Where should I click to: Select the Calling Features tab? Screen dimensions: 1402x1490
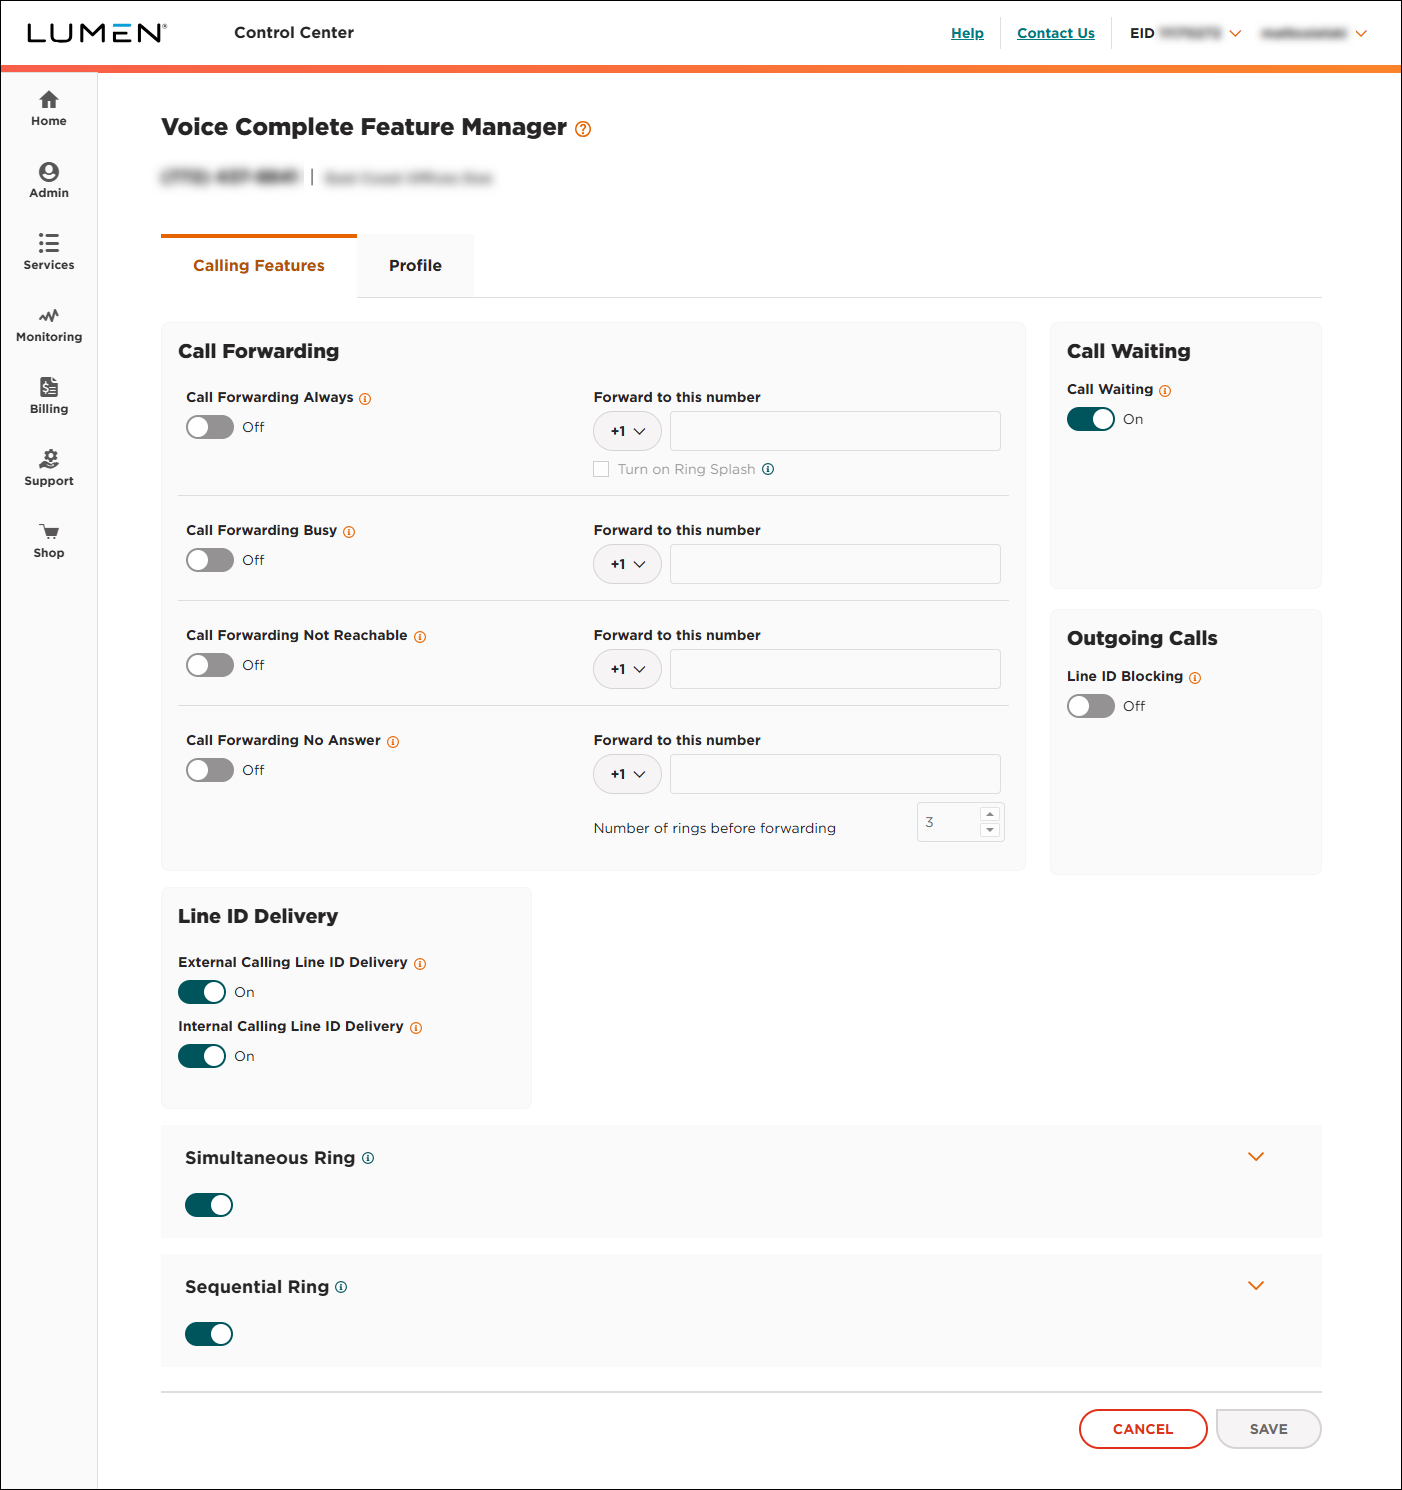pyautogui.click(x=258, y=265)
